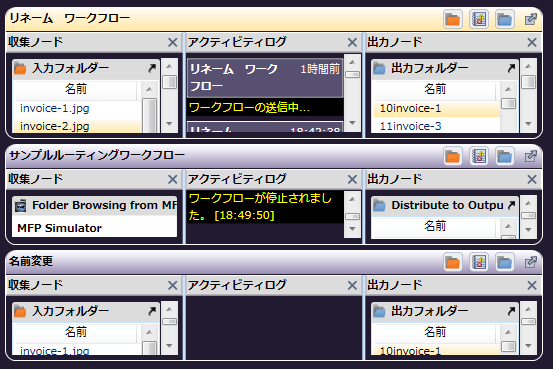Open orange folder icon in サンプルルーティングワークフロー header

coord(452,156)
